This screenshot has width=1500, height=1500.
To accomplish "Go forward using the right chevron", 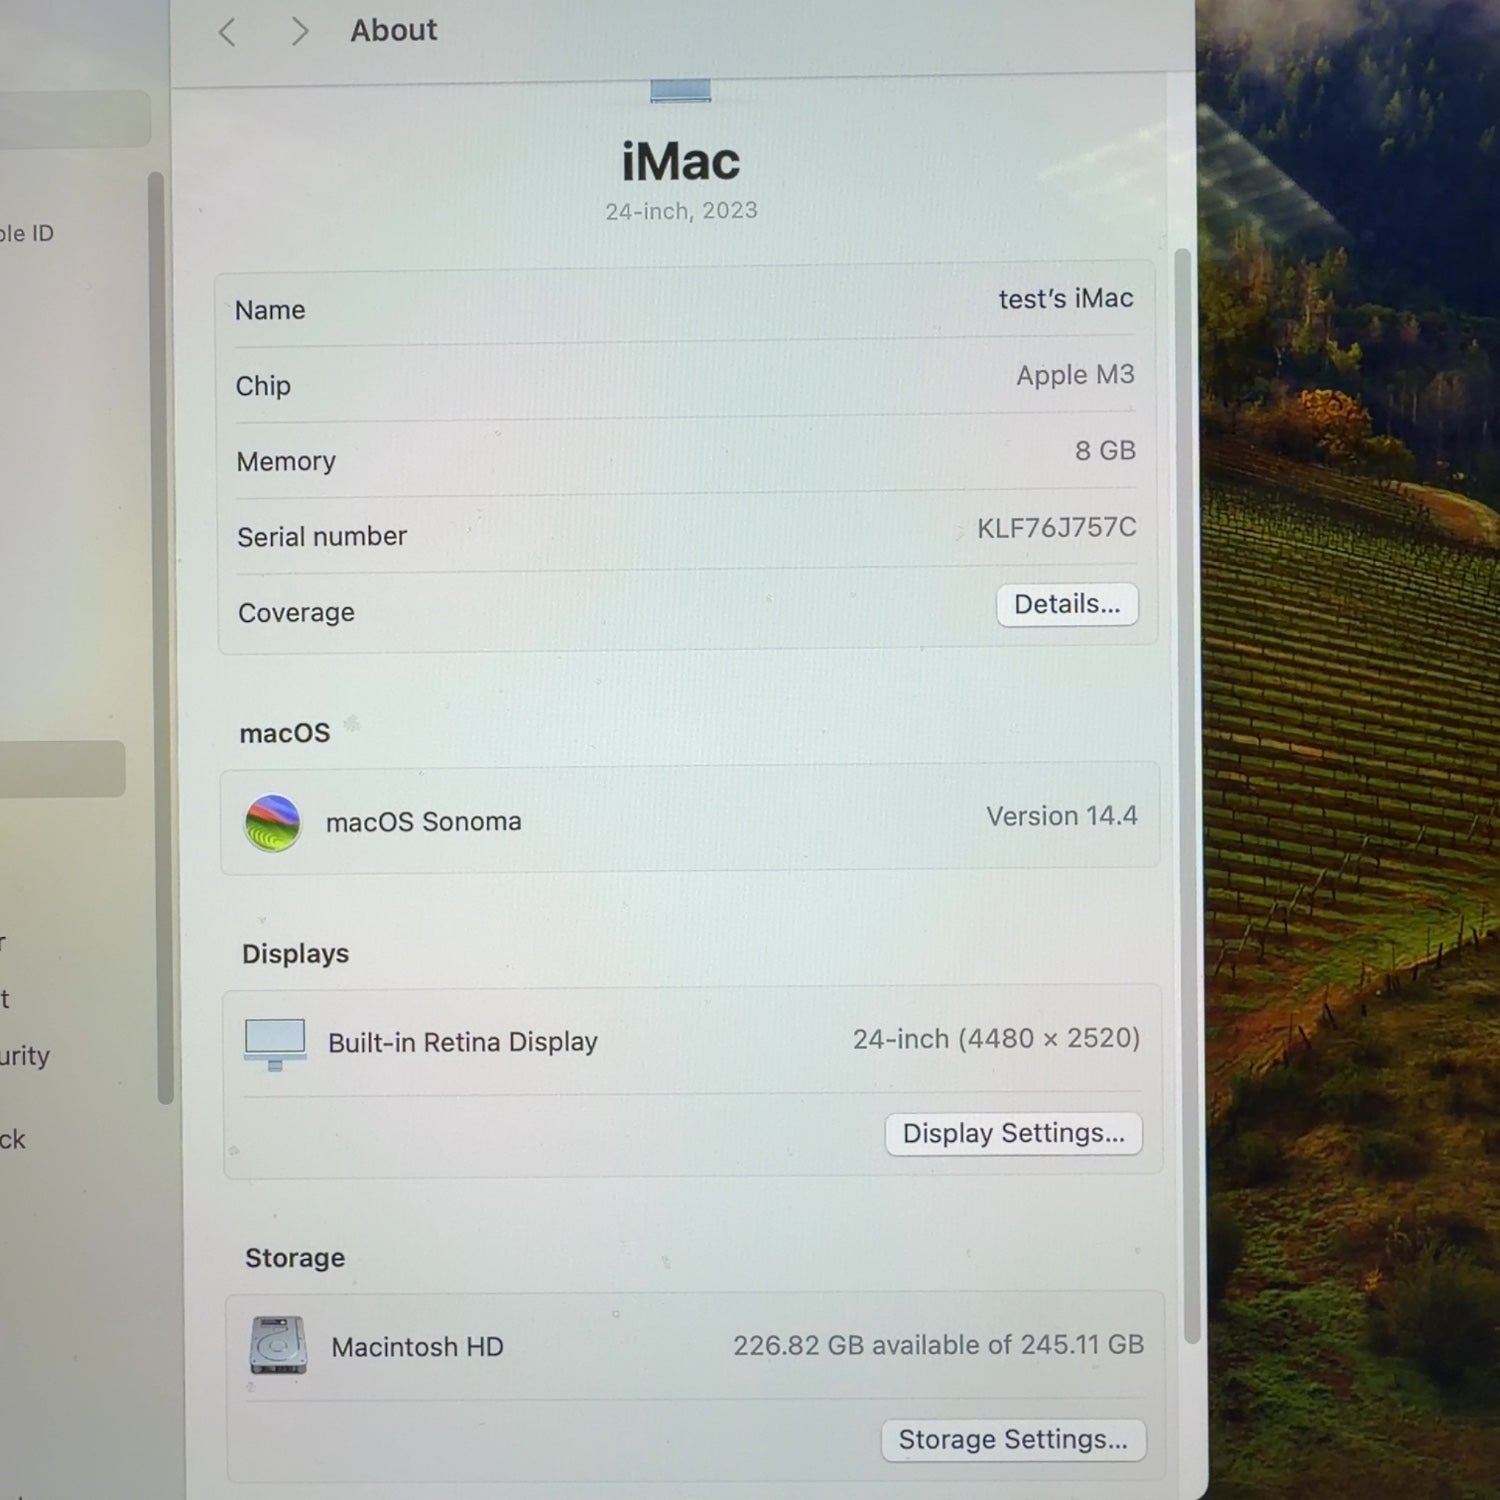I will pyautogui.click(x=299, y=33).
